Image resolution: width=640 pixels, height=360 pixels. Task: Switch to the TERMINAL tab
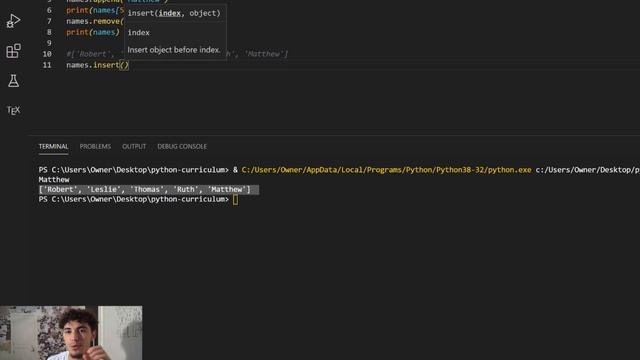coord(53,147)
